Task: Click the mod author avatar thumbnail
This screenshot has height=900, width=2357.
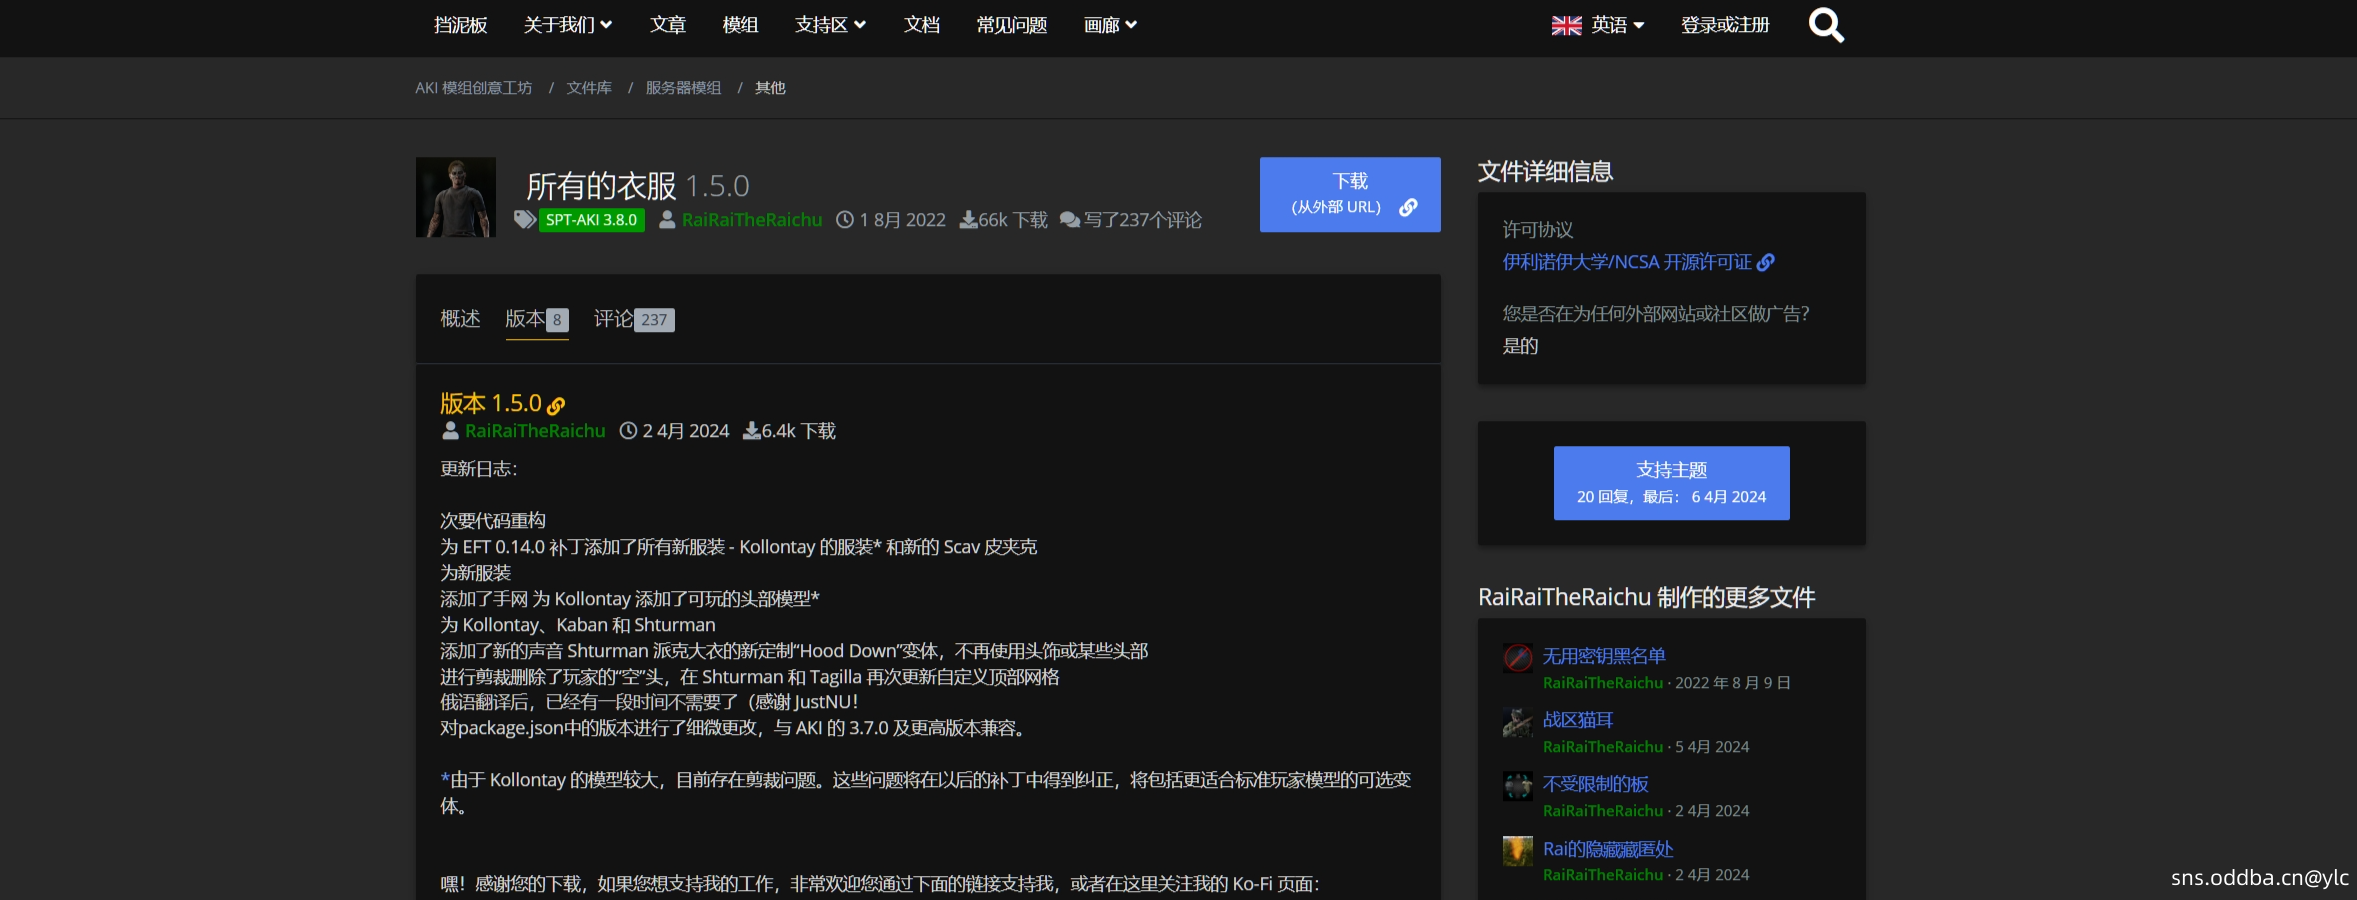Action: (x=456, y=197)
